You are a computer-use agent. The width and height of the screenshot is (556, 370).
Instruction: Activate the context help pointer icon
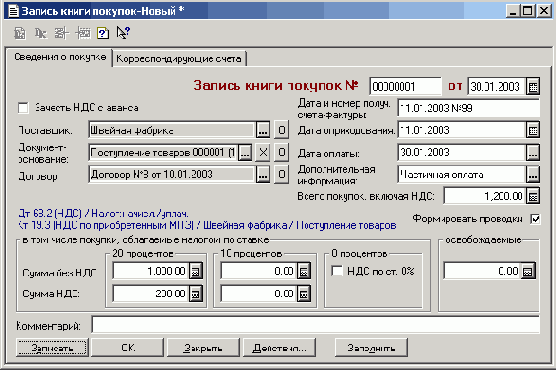pos(123,33)
